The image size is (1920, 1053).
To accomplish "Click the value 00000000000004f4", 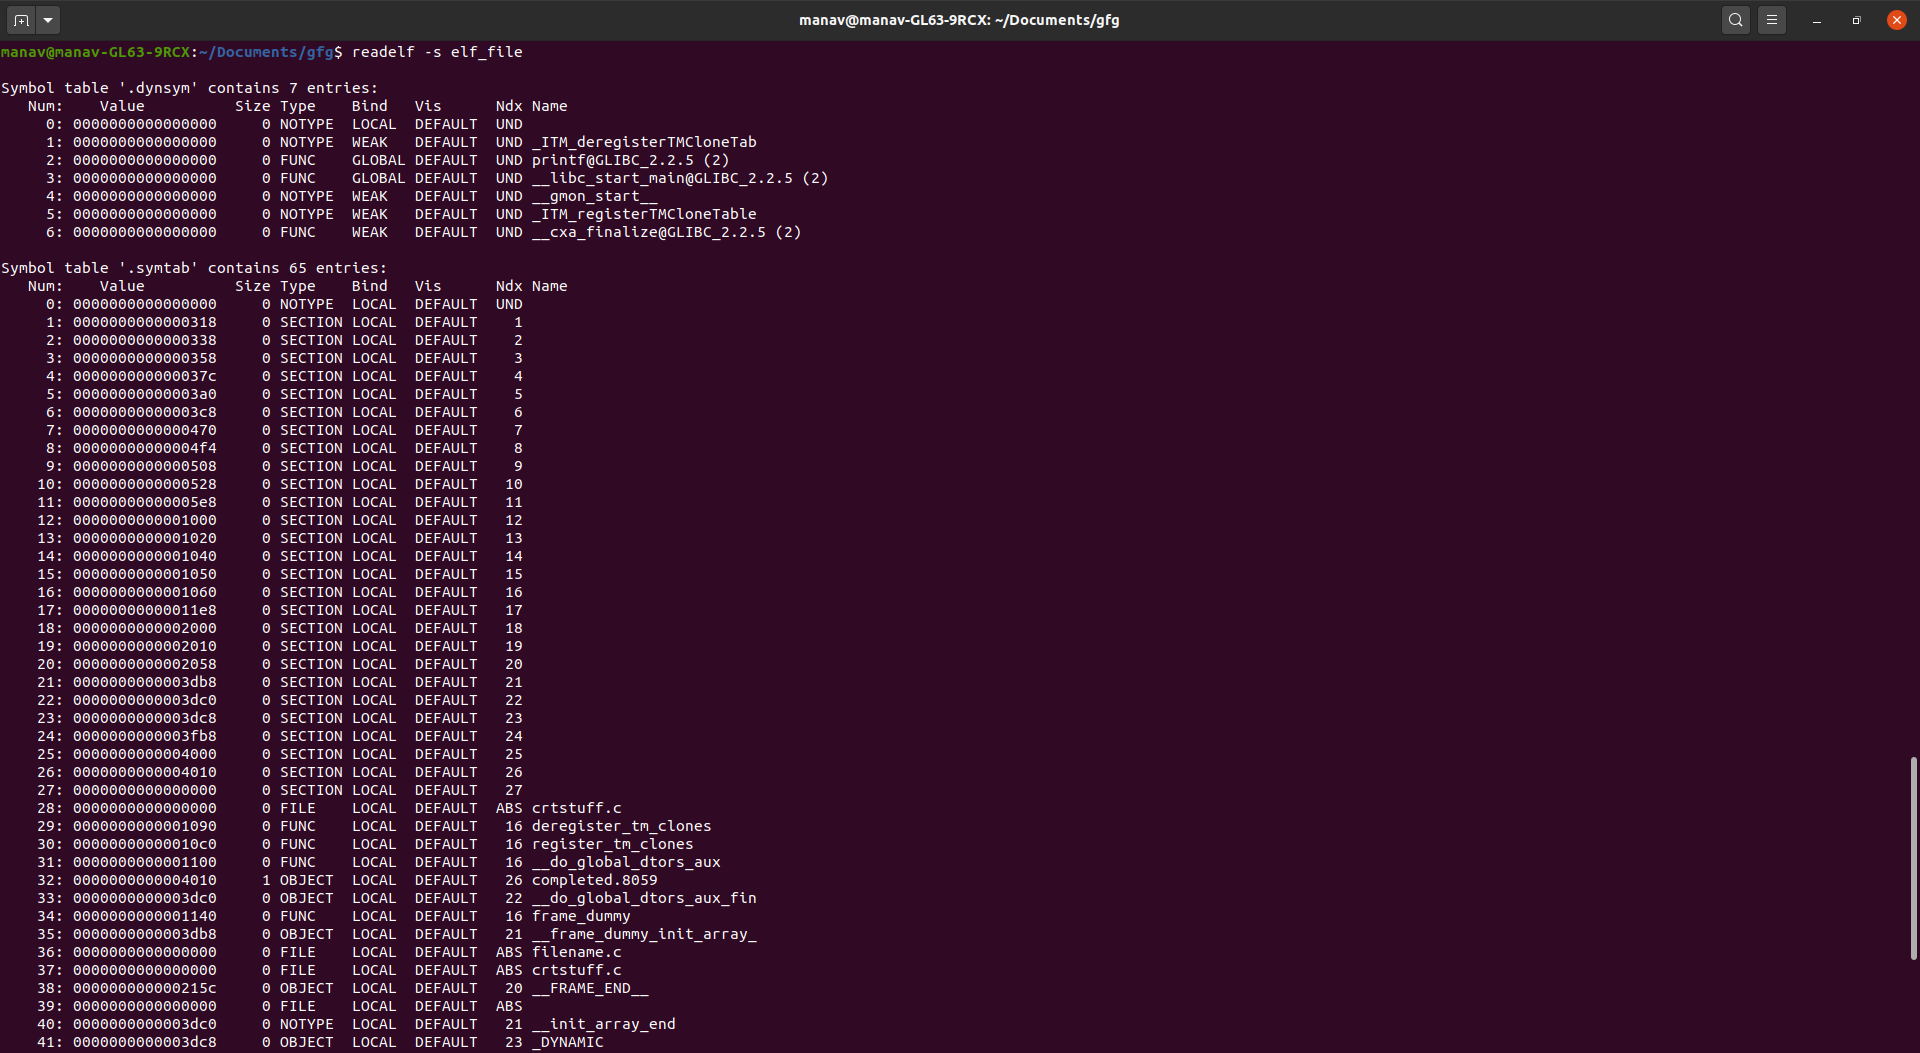I will click(x=145, y=448).
